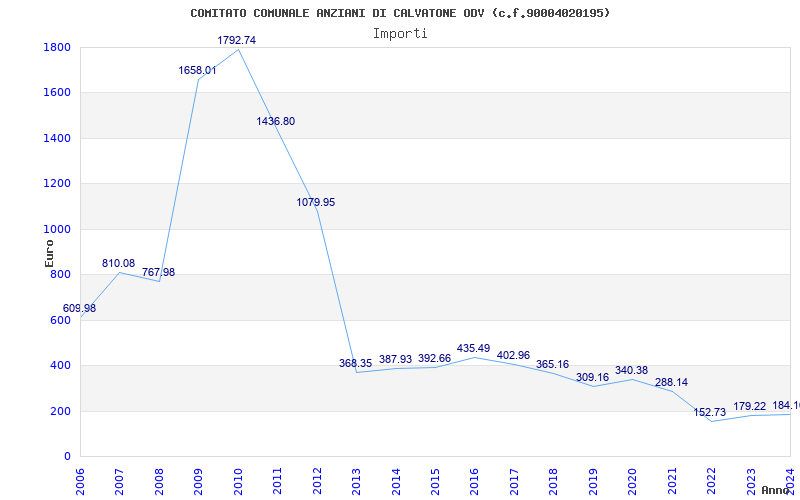
Task: Select the 2009 x-axis year label
Action: pos(198,481)
